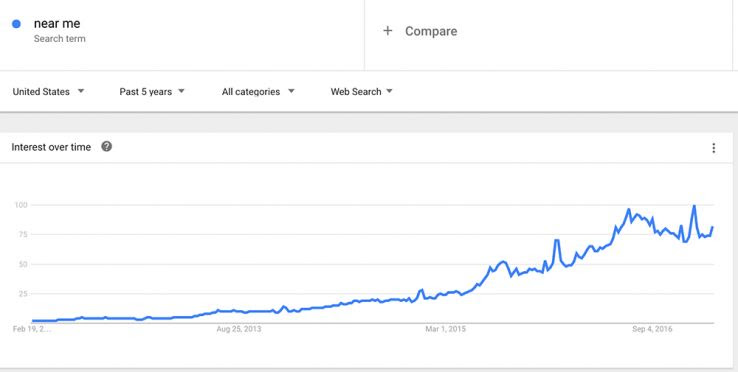Click the blue dot next to near me
The image size is (738, 372).
pos(16,24)
